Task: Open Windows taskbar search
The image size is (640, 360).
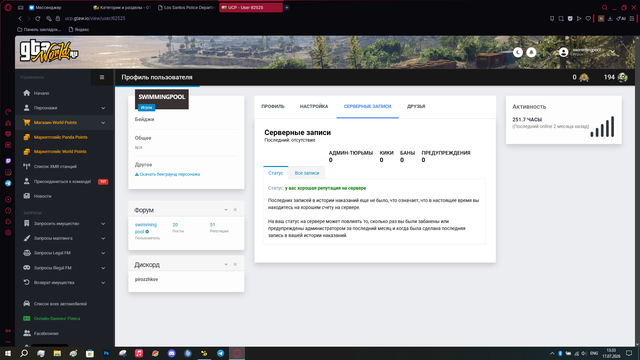Action: 24,353
